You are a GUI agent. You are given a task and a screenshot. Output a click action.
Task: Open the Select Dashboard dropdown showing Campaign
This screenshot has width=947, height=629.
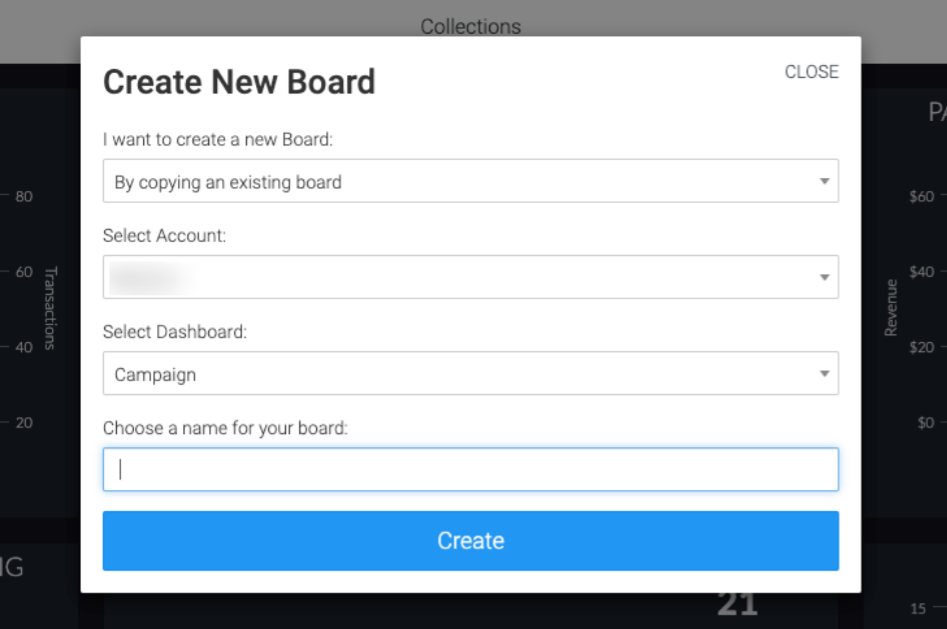(470, 373)
